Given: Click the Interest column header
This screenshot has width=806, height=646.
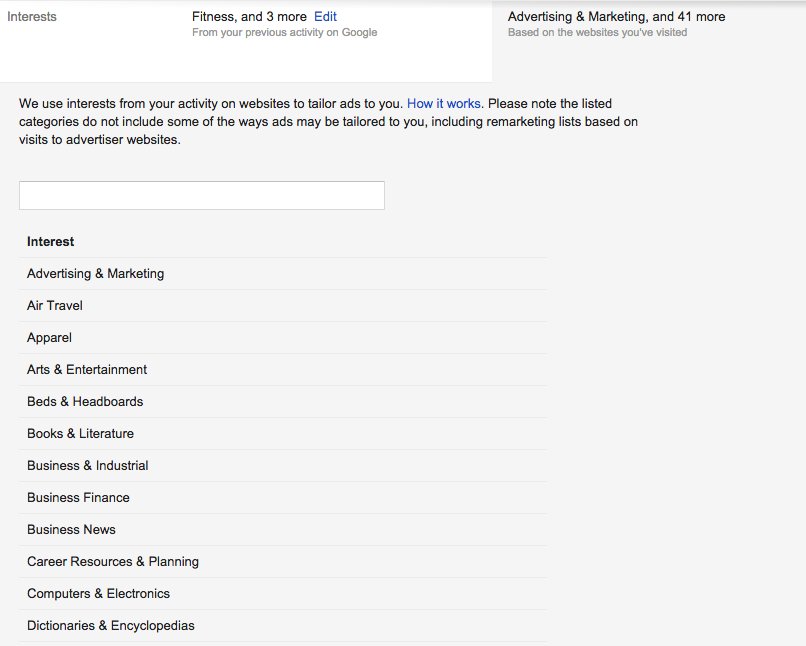Looking at the screenshot, I should click(x=51, y=242).
